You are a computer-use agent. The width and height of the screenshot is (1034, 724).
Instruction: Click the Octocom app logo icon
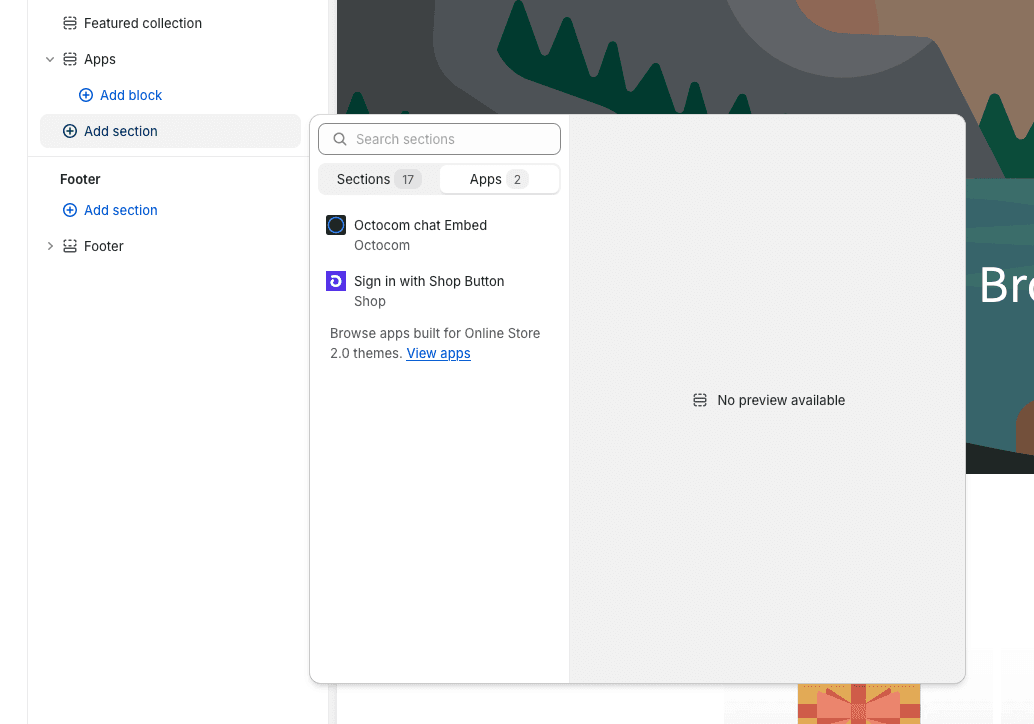[x=336, y=225]
